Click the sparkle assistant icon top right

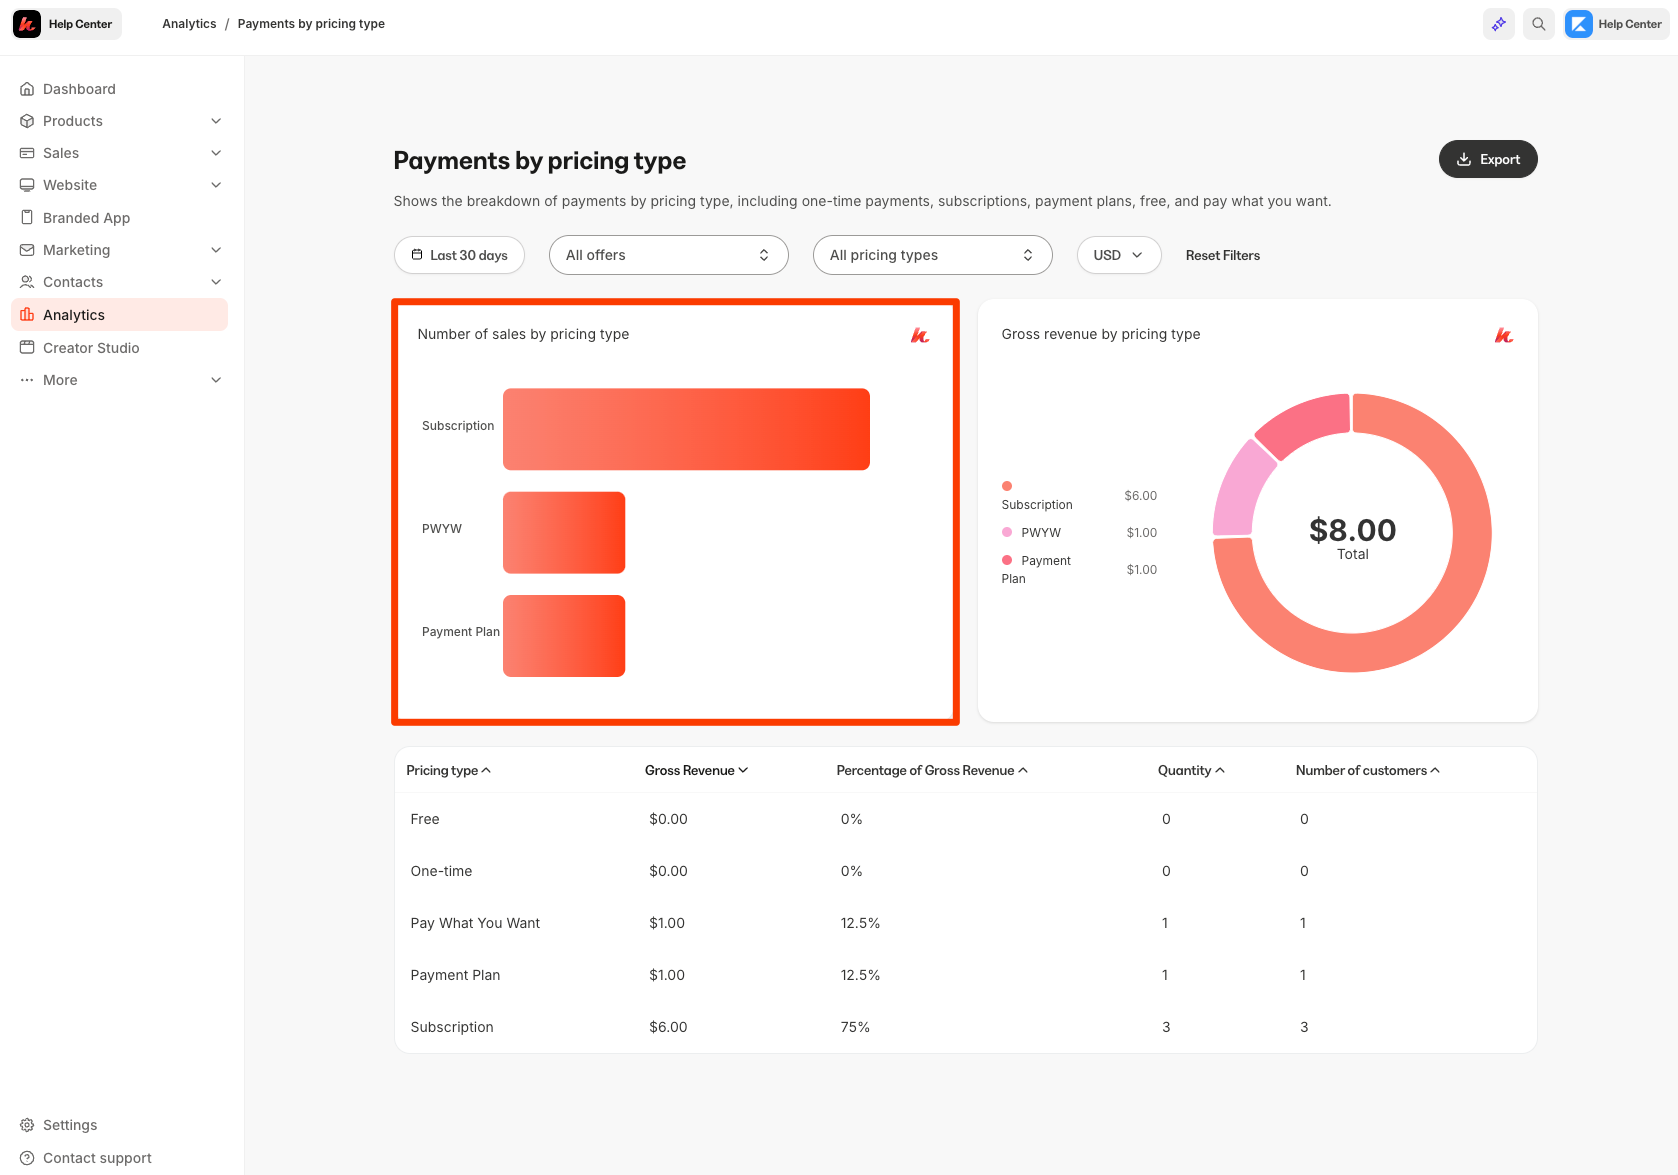[x=1498, y=23]
